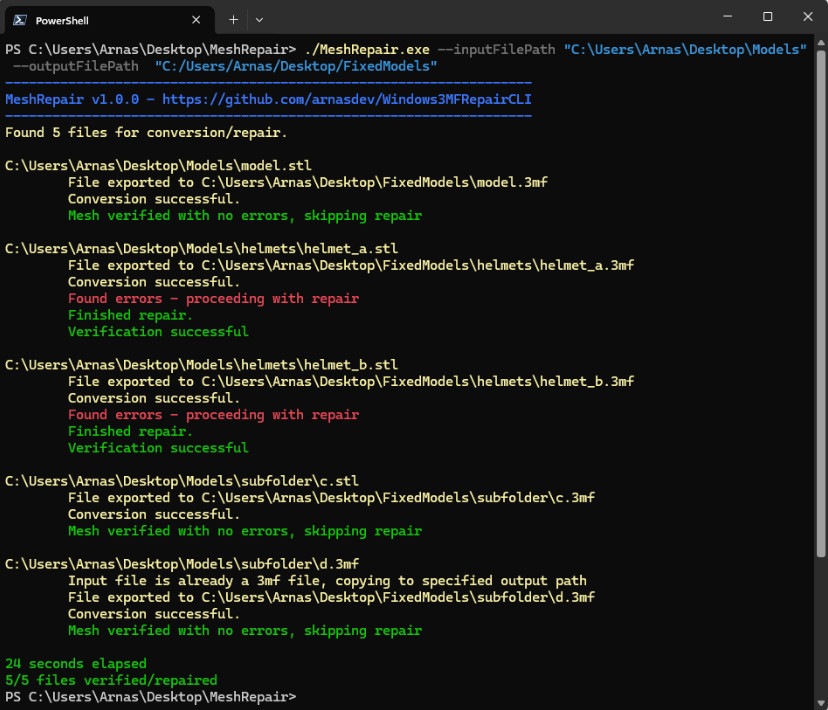Click the ./MeshRepair.exe command text

click(367, 50)
